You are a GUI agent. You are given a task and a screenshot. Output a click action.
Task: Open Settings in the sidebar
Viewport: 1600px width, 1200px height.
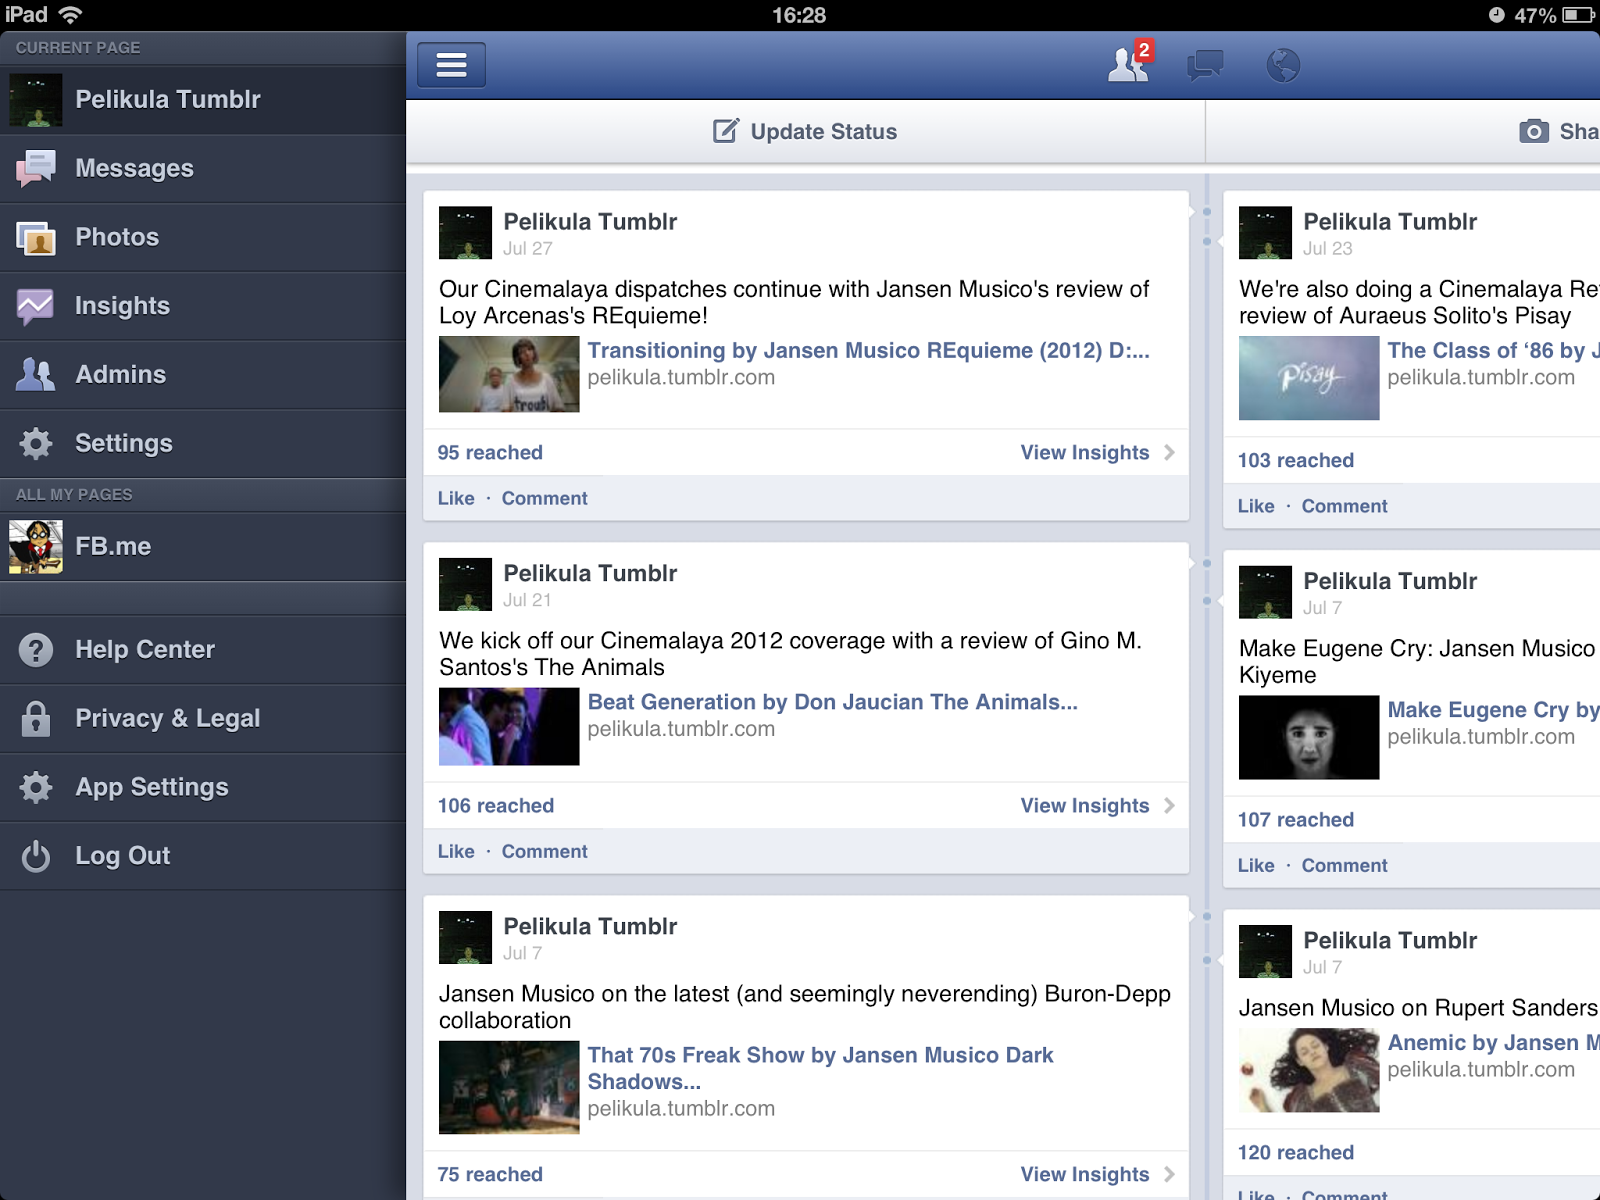(203, 443)
